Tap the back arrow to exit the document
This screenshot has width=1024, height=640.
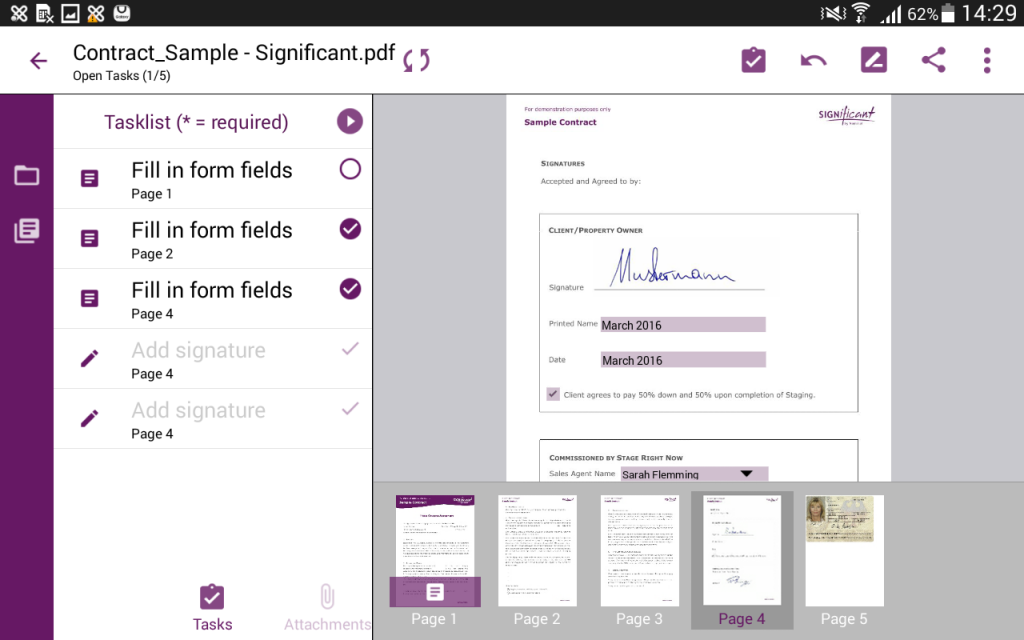[x=37, y=60]
